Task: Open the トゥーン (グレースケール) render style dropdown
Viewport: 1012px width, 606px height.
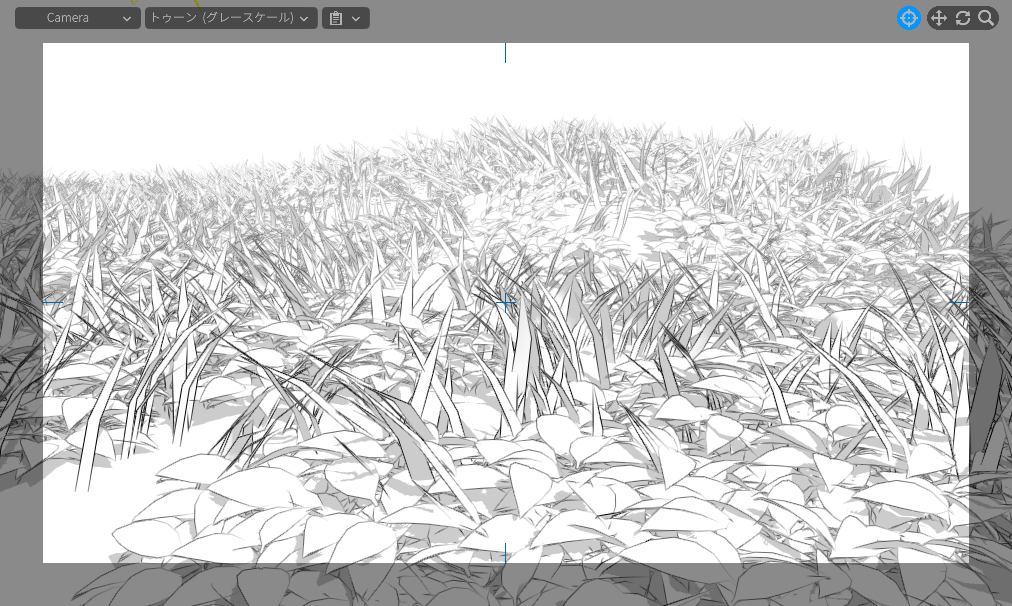Action: (231, 18)
